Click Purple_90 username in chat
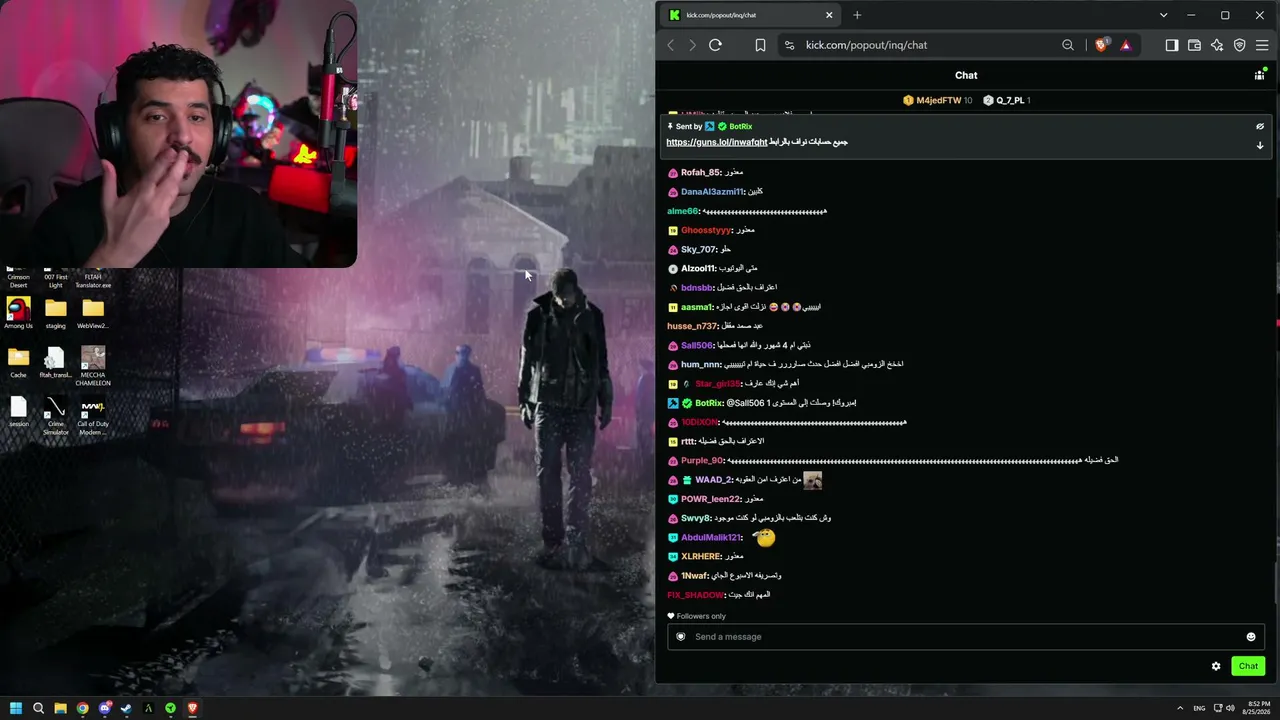Screen dimensions: 1280x720 tap(702, 461)
